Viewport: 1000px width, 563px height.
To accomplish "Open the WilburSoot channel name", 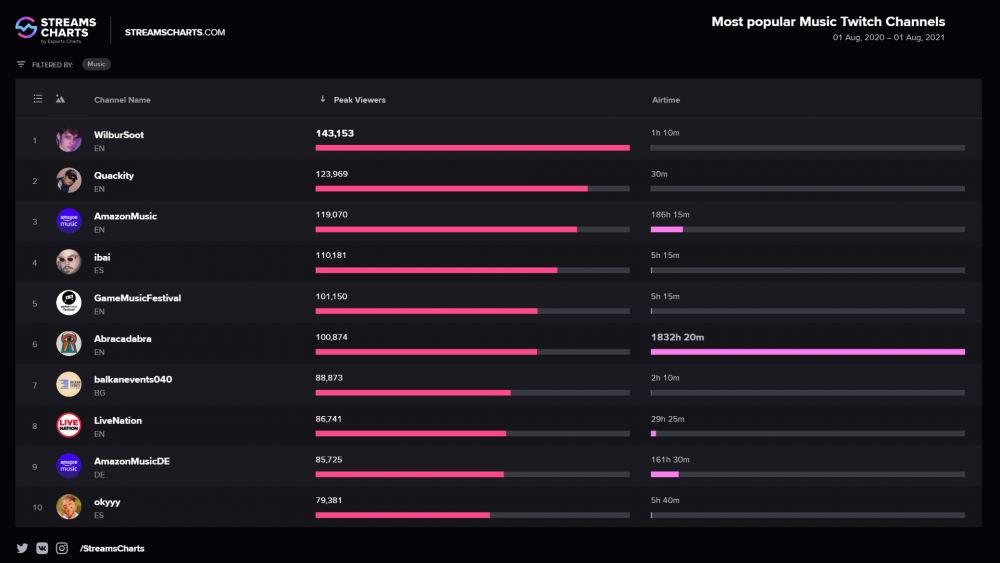I will [119, 135].
